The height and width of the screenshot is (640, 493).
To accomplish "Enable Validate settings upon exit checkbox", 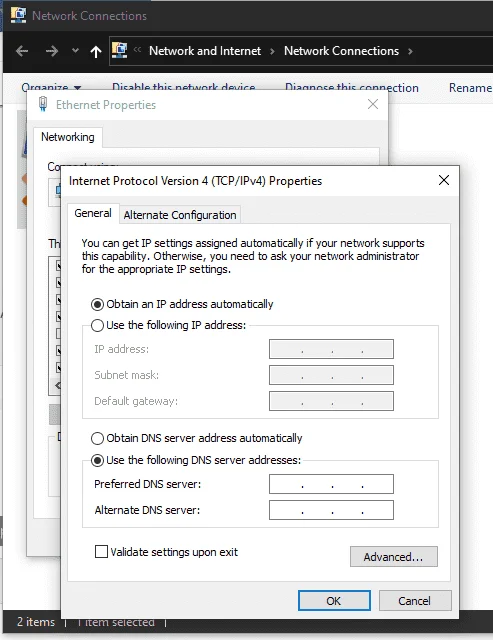I will coord(101,552).
